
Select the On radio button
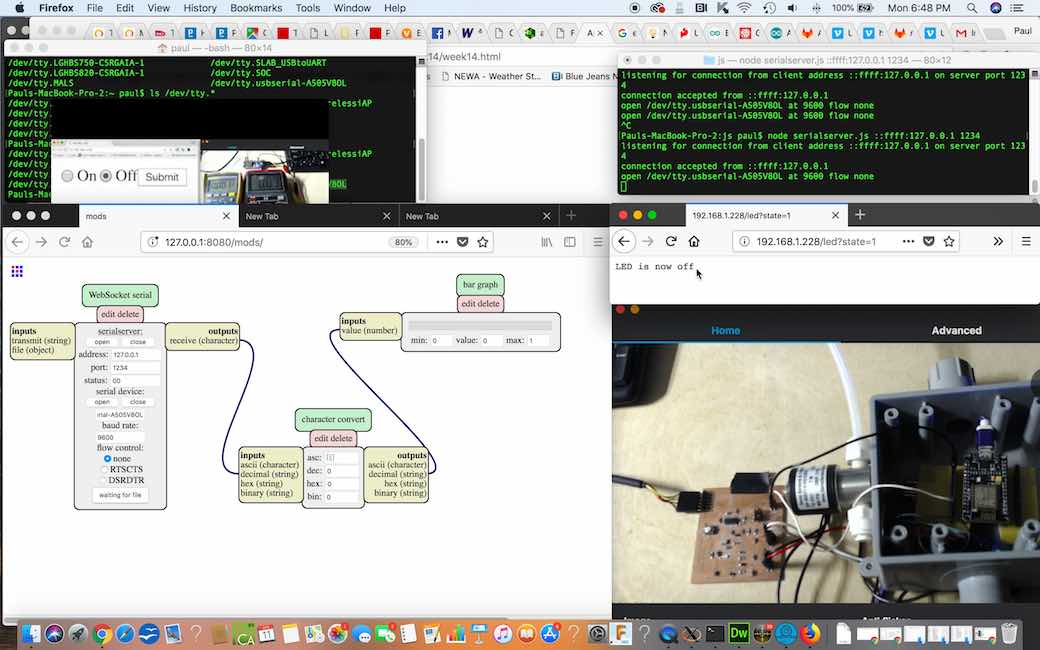(x=67, y=176)
